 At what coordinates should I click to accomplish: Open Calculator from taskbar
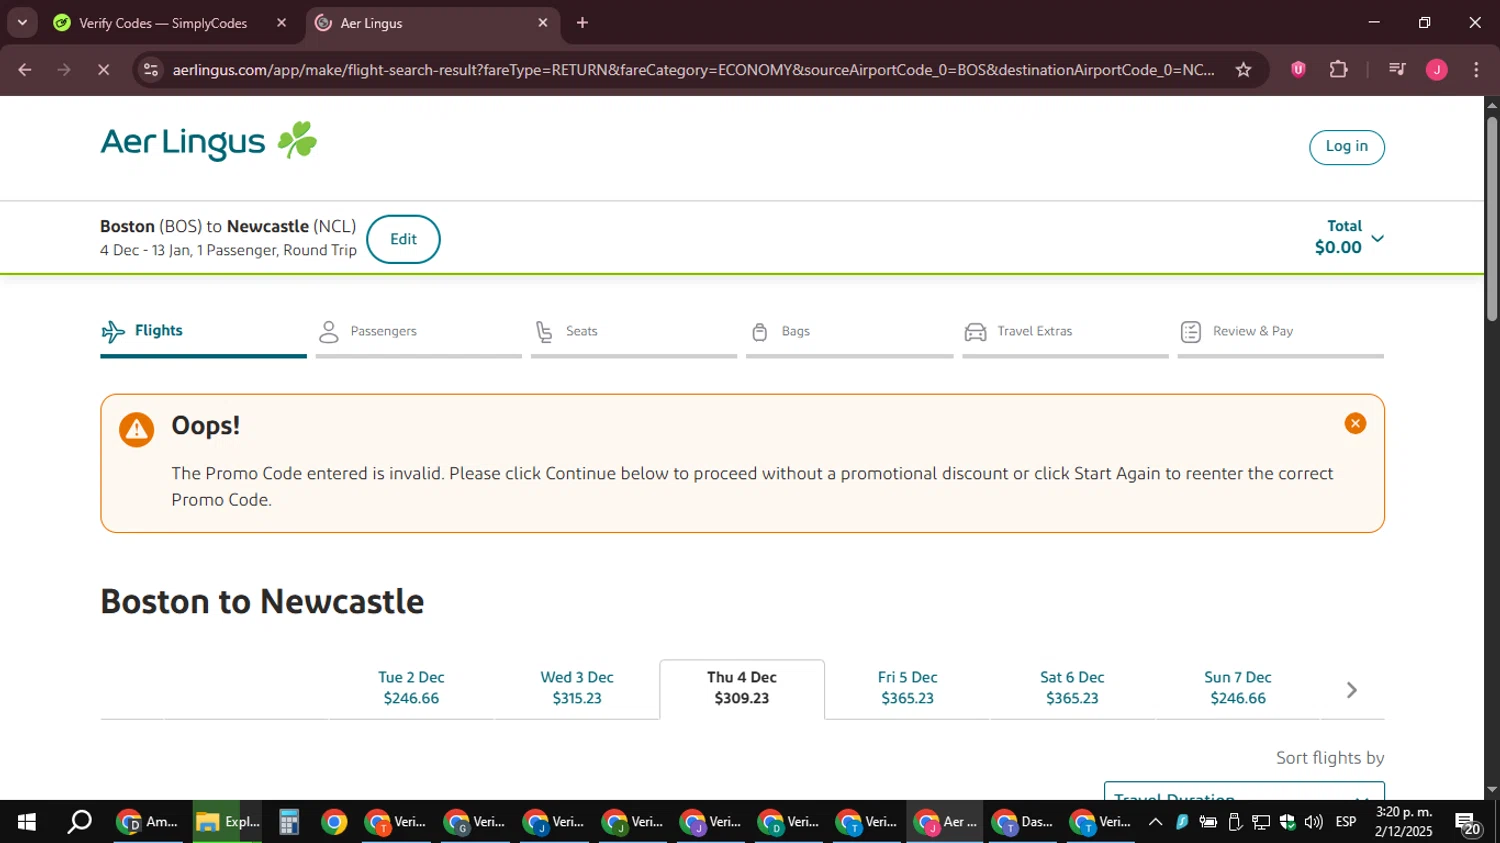pos(289,822)
